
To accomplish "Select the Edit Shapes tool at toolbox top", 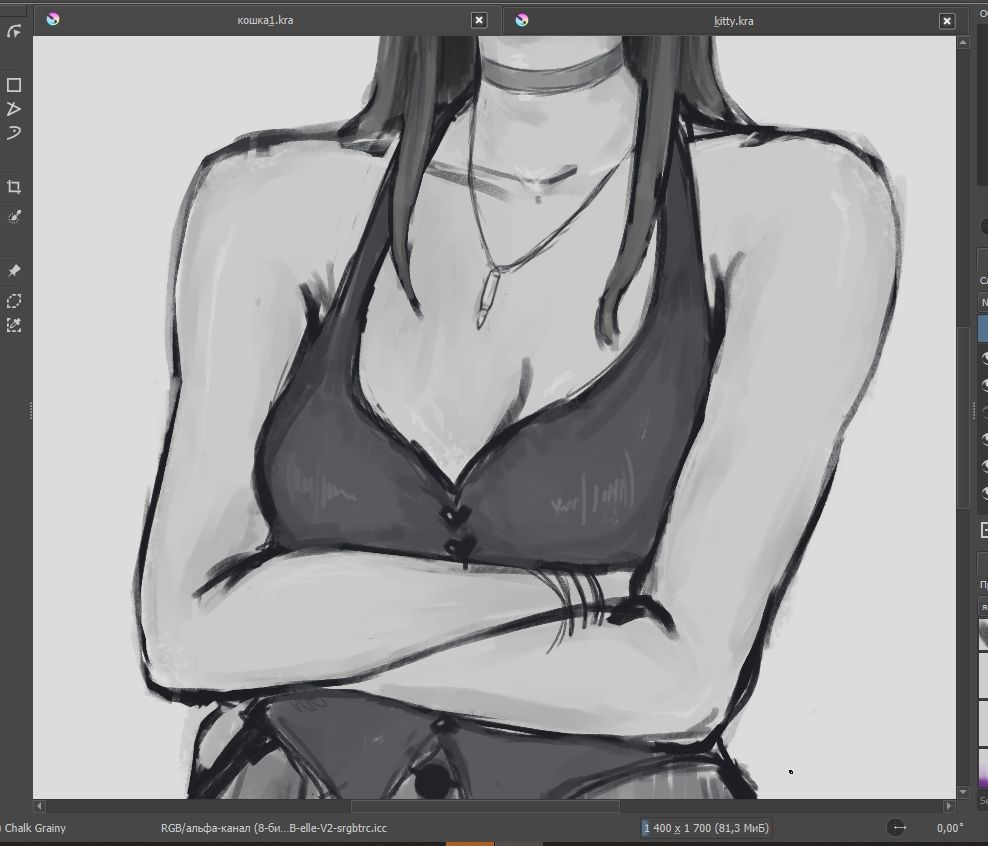I will (x=14, y=30).
